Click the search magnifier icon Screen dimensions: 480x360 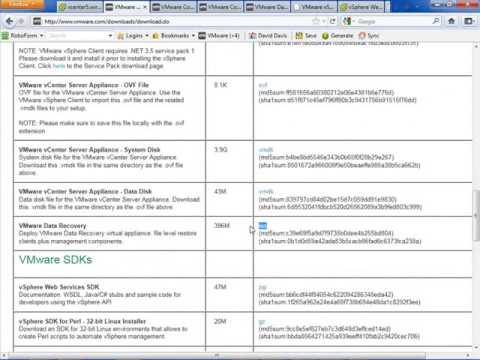click(x=436, y=21)
